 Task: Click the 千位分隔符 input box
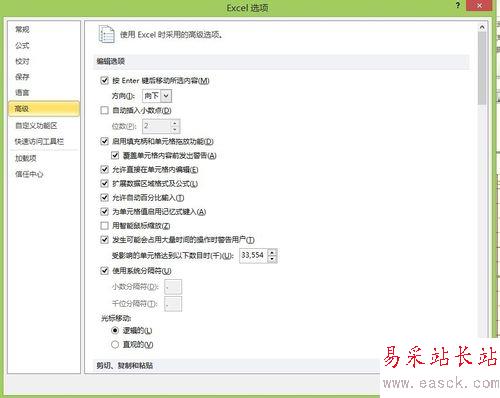coord(173,304)
